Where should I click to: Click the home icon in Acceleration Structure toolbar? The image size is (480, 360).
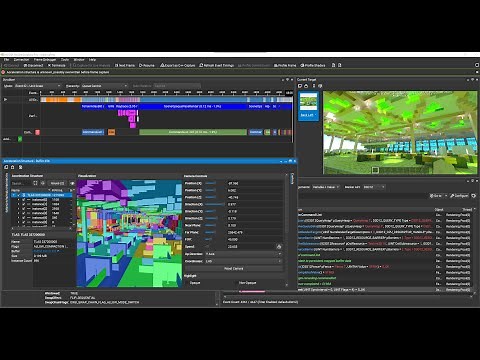[13, 167]
